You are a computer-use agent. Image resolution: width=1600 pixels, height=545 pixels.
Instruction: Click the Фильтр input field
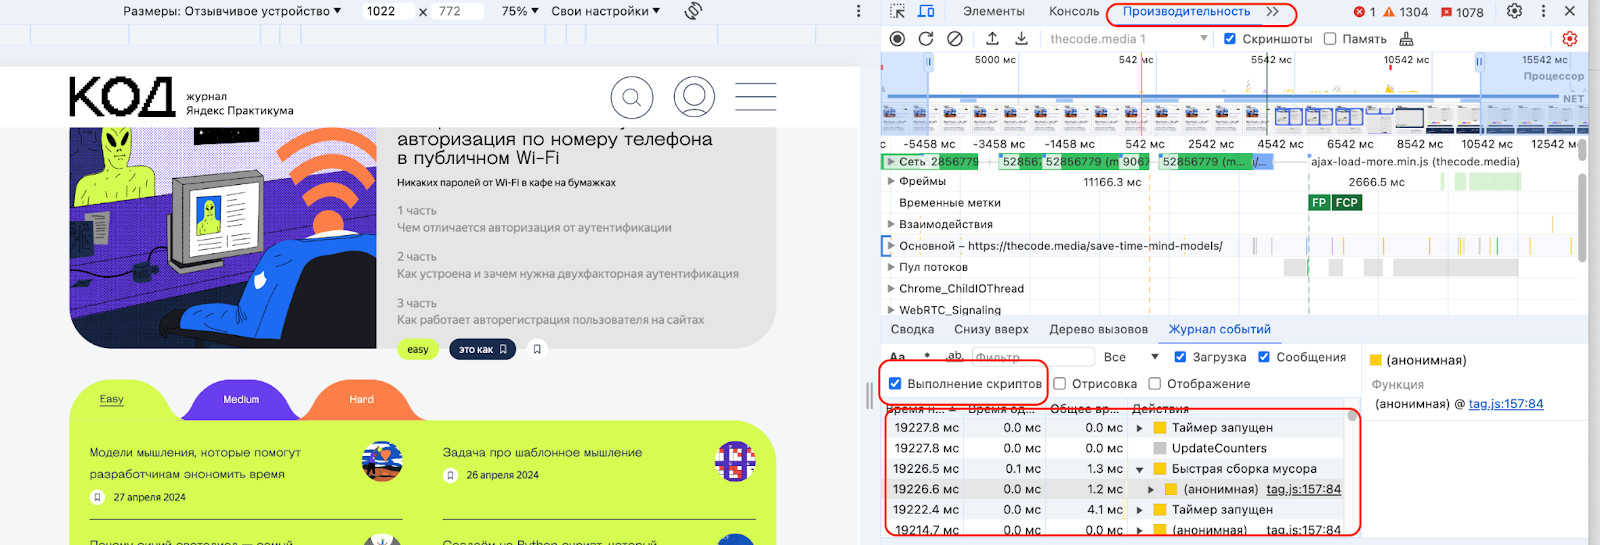[x=1032, y=357]
